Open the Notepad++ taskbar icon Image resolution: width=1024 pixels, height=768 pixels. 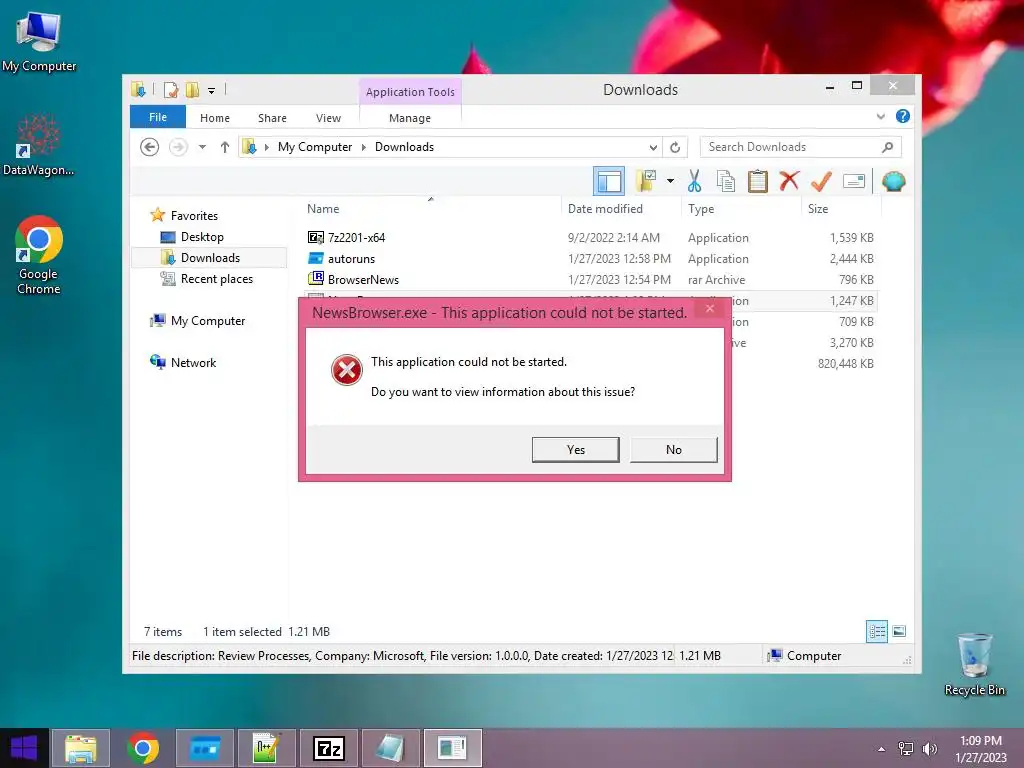tap(266, 748)
